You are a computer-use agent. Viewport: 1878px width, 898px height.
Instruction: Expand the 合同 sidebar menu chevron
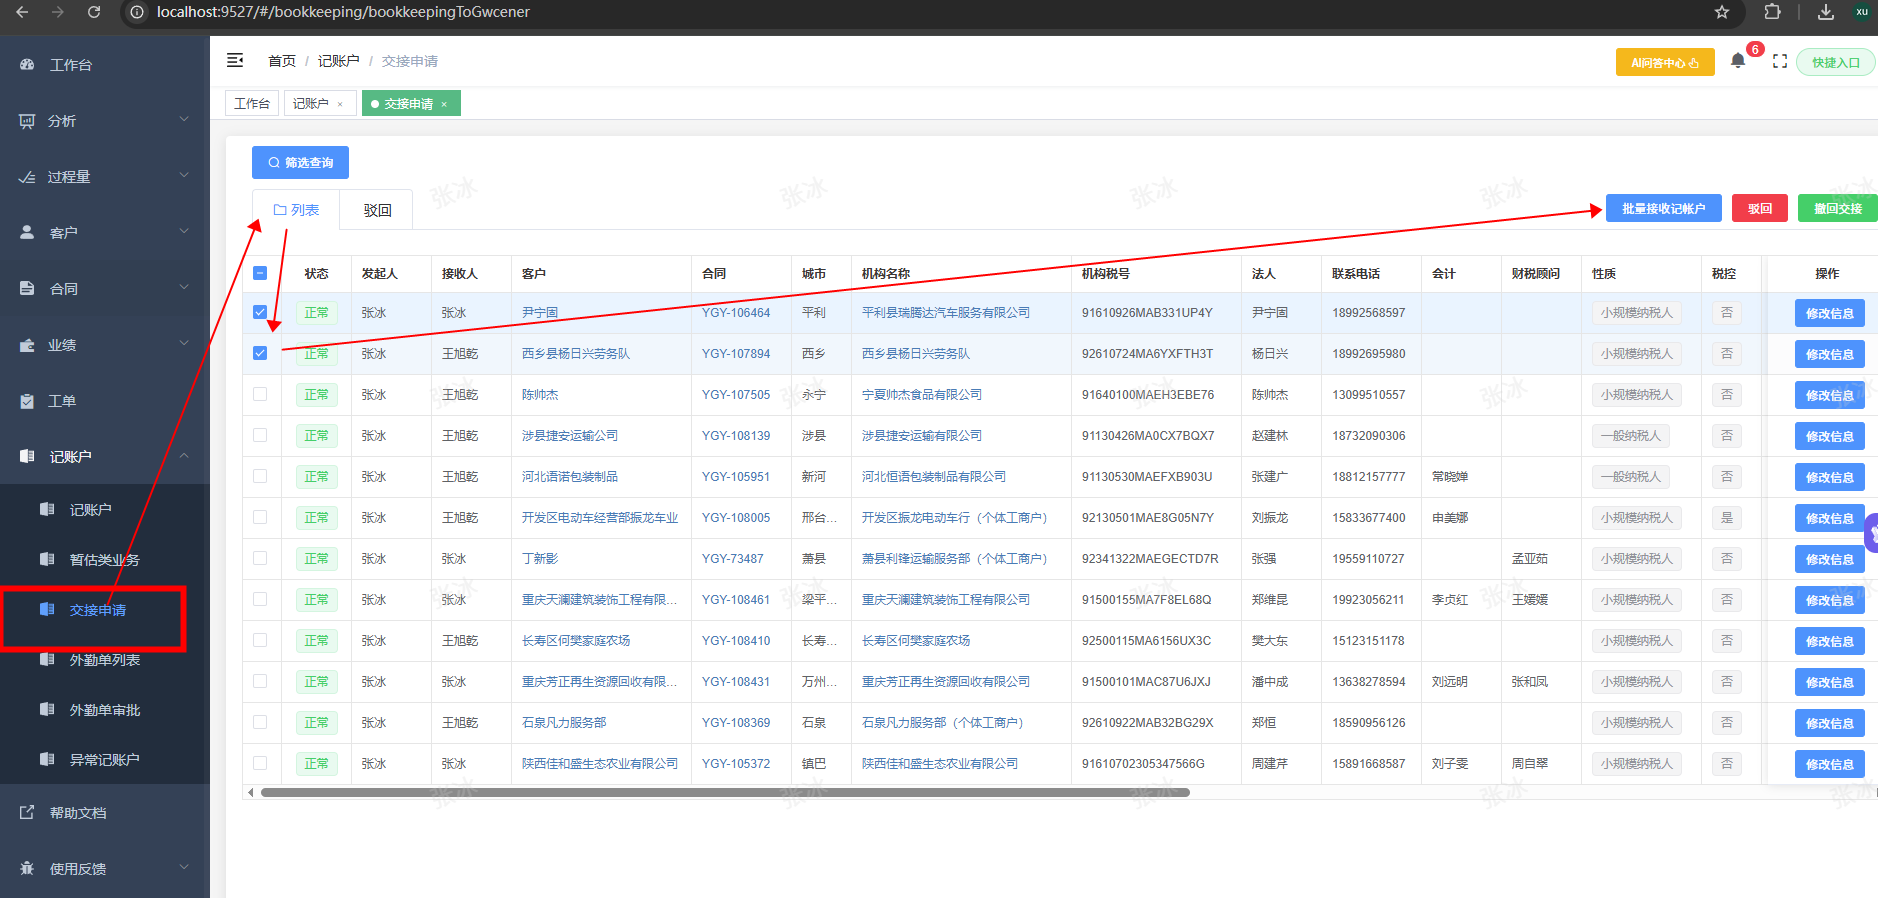coord(184,287)
